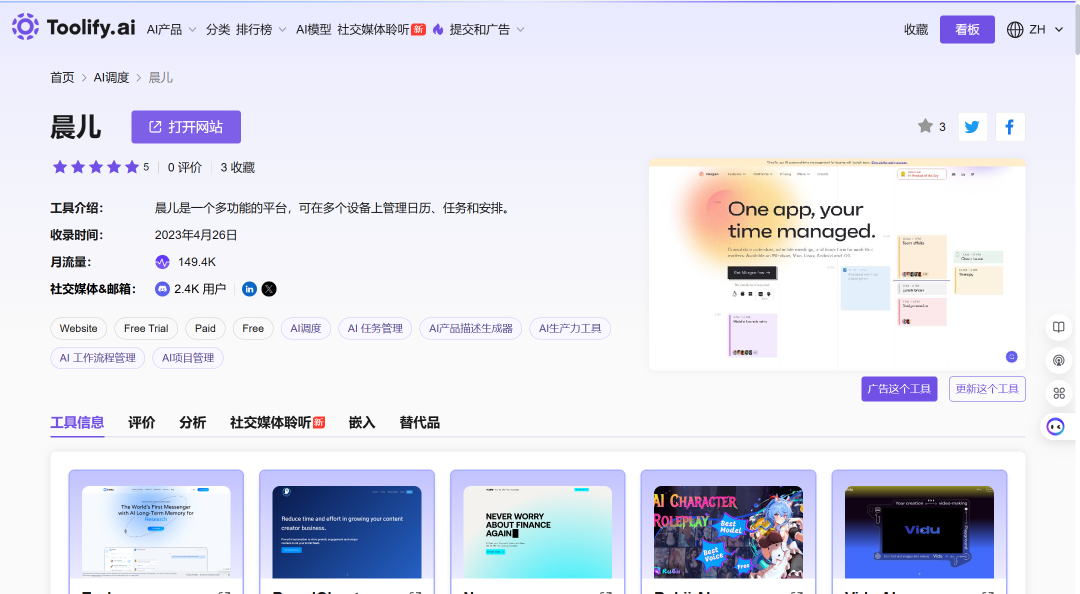The width and height of the screenshot is (1080, 594).
Task: Share on Twitter with the bird icon
Action: (x=973, y=127)
